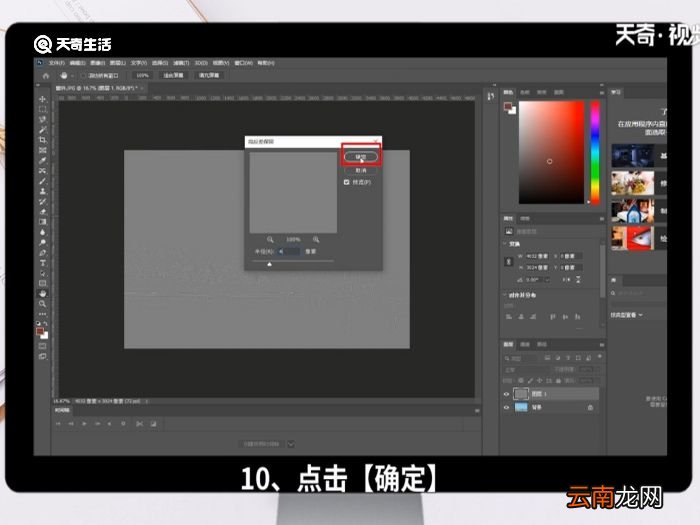Change screen mode icon in toolbar
700x525 pixels.
(x=42, y=356)
